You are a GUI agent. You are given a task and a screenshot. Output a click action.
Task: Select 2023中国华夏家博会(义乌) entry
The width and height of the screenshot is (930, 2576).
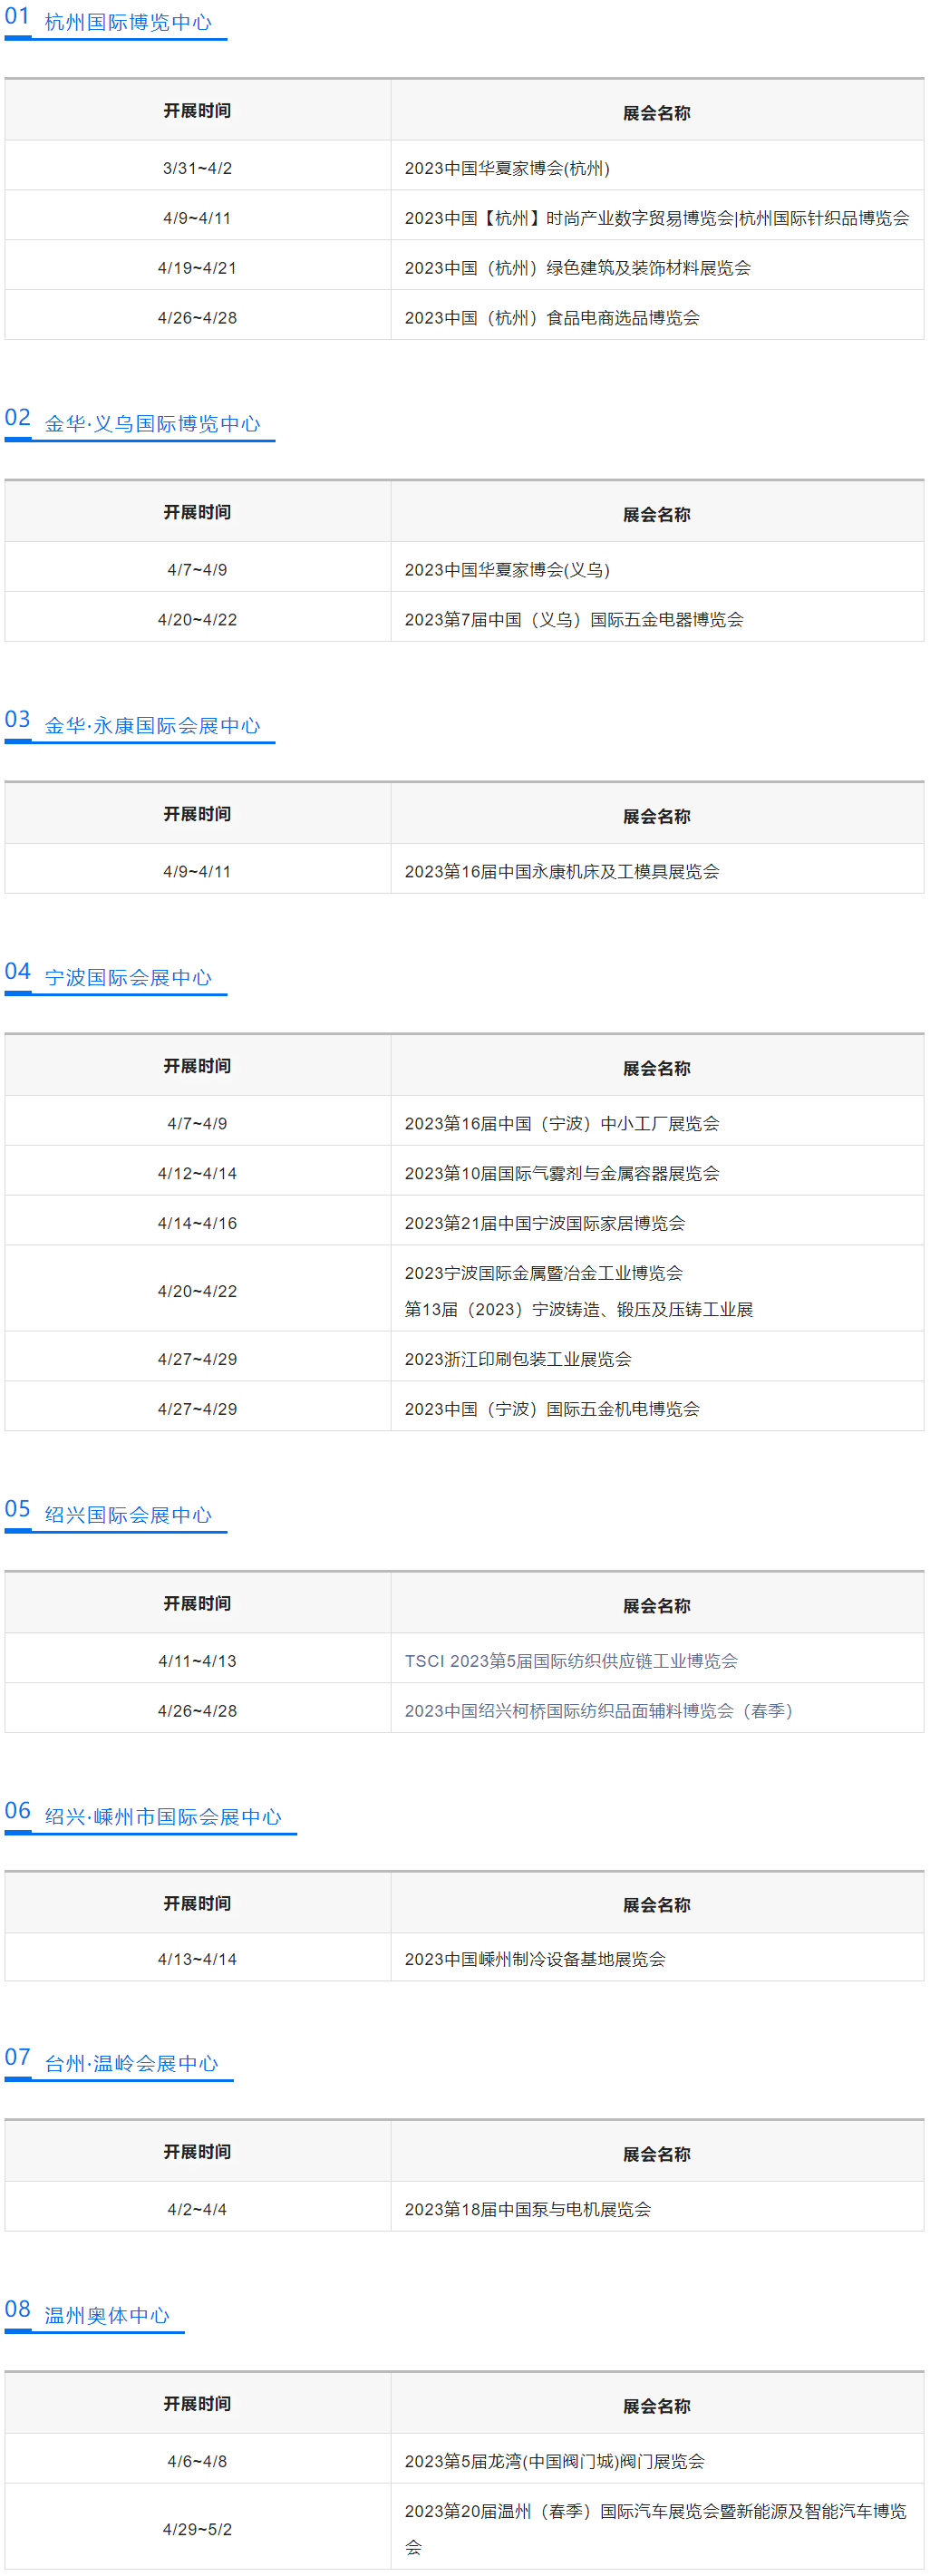point(507,570)
